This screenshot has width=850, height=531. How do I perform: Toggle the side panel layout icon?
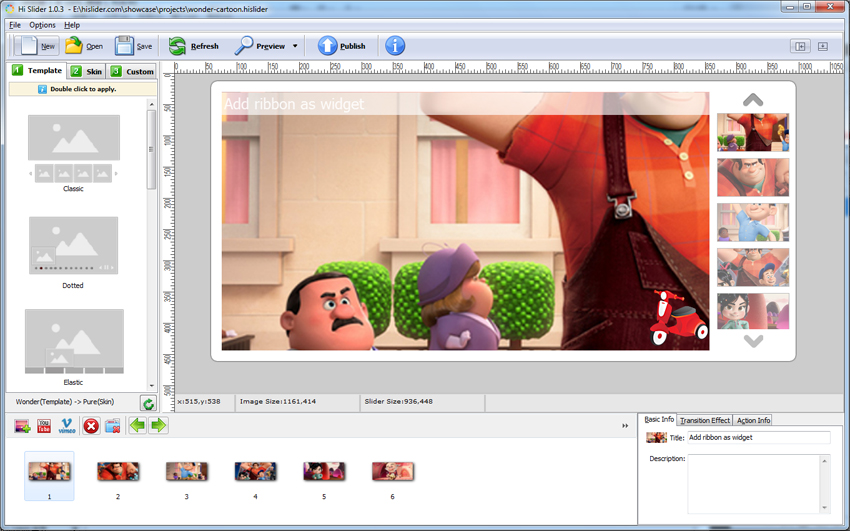(x=800, y=46)
